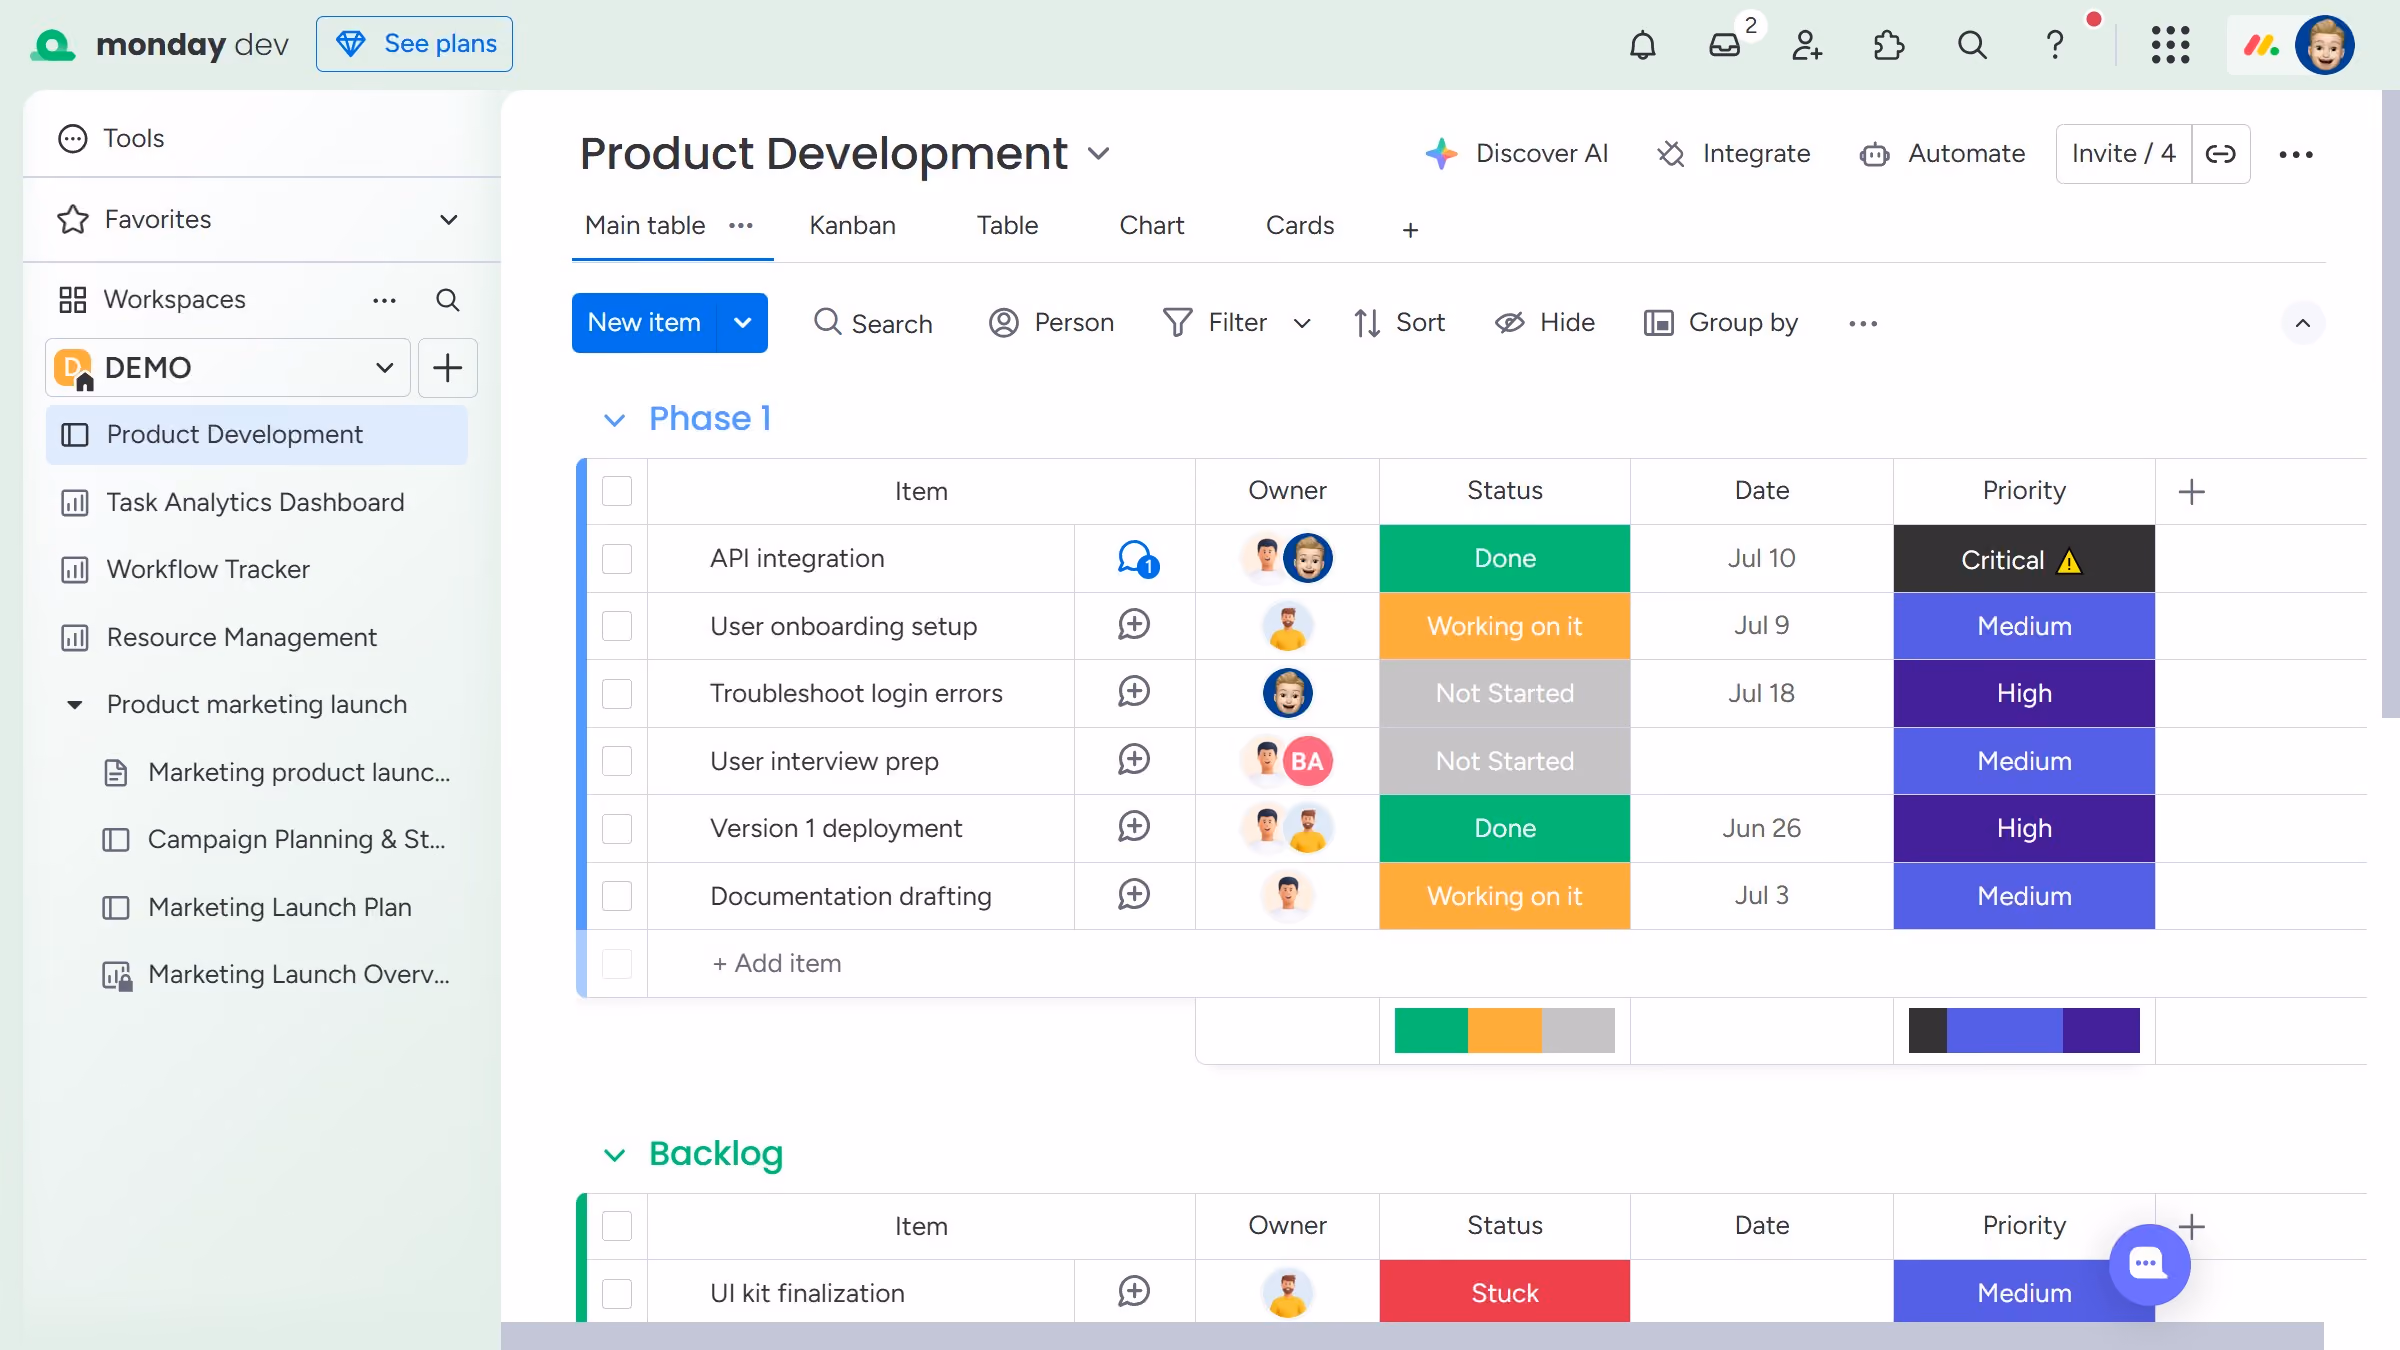Click the top bar search magnifier

1972,45
